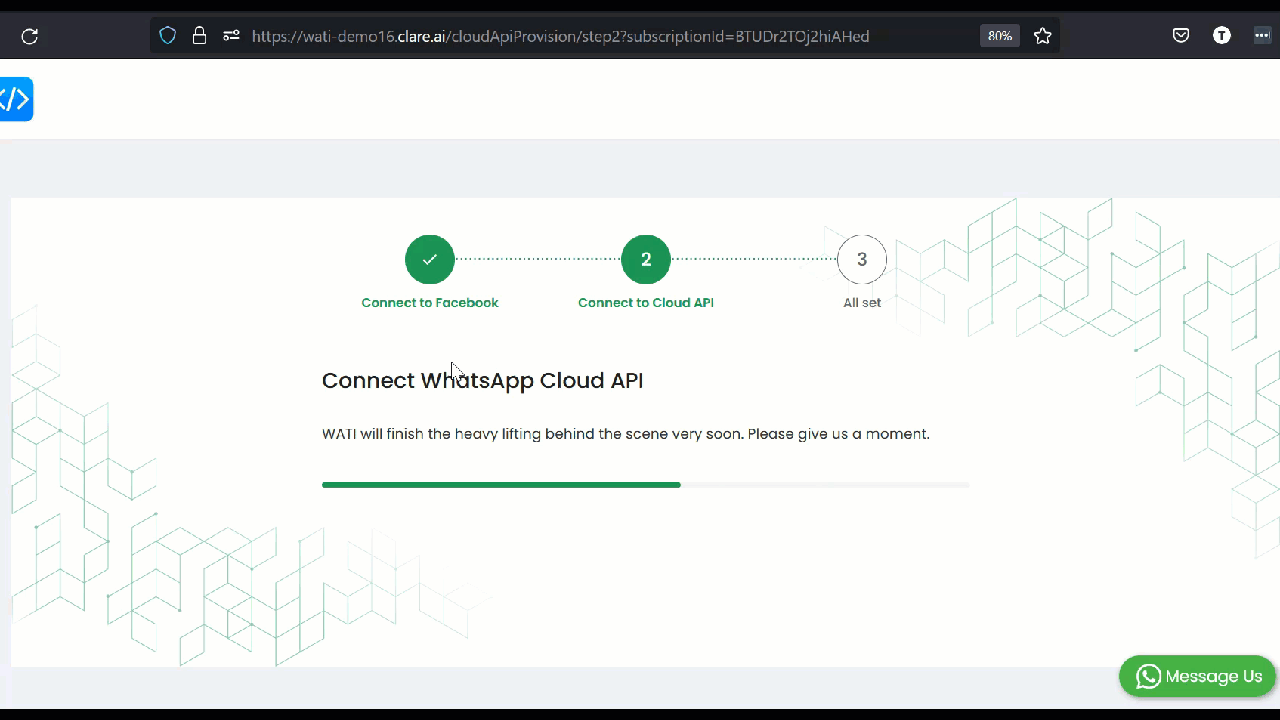
Task: Open the Pocket save icon
Action: (1181, 36)
